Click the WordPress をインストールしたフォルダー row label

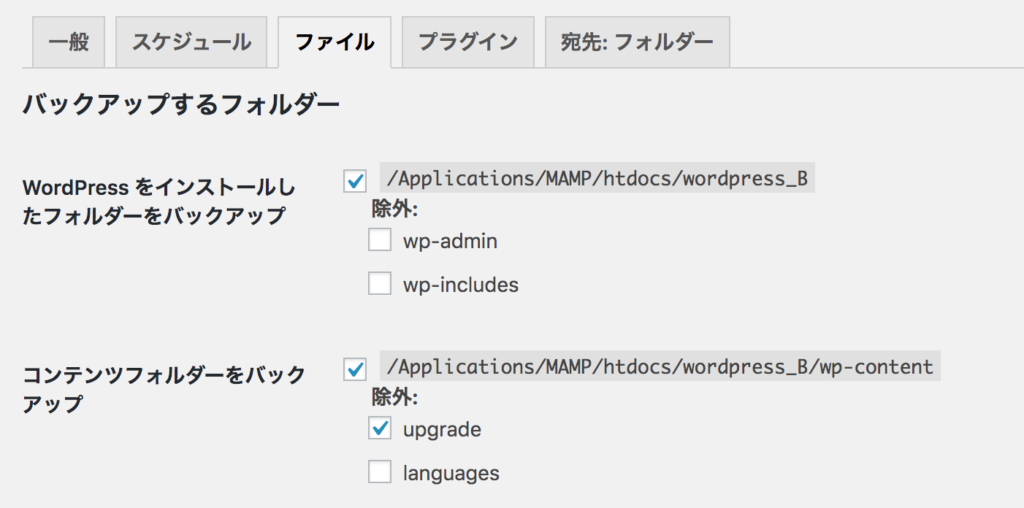(159, 202)
